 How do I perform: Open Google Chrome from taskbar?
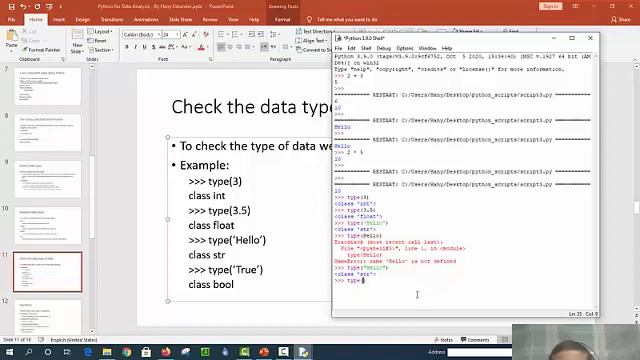point(127,352)
